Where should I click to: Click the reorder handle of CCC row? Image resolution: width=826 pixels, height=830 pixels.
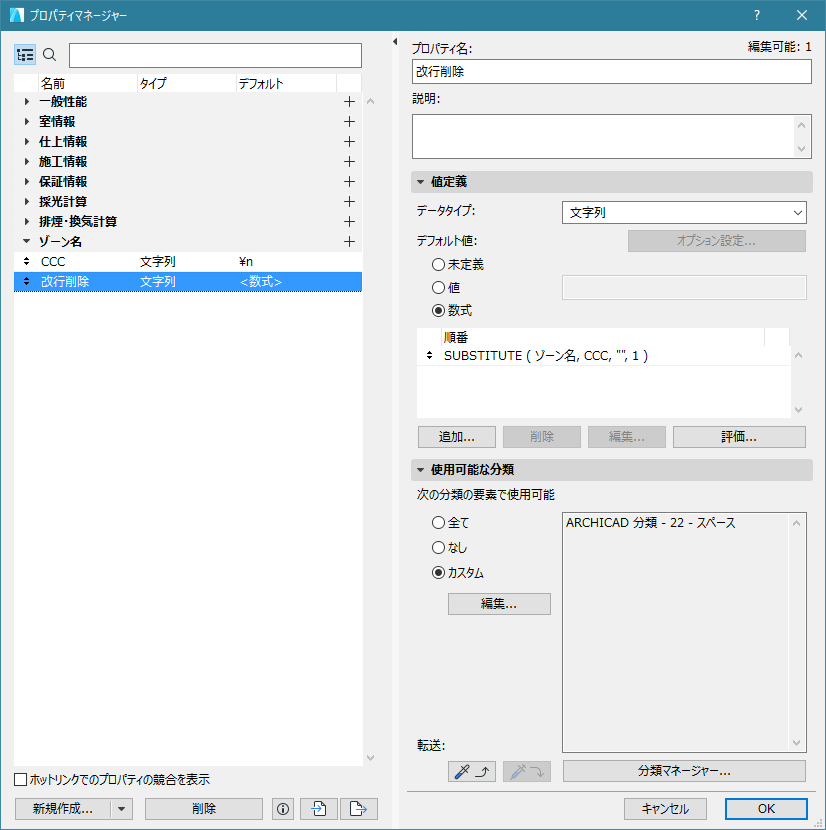point(26,261)
